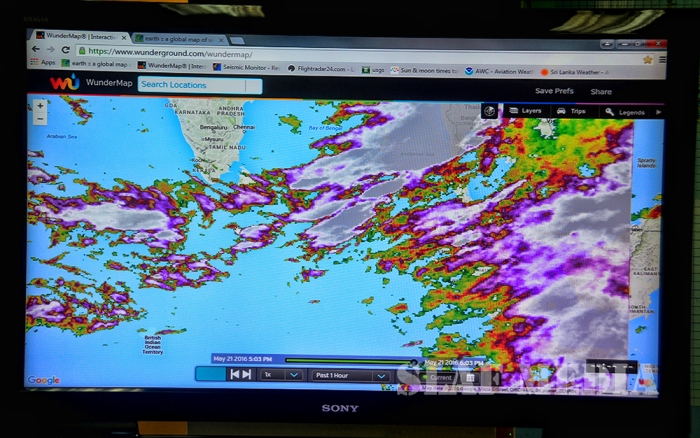Viewport: 700px width, 438px height.
Task: Expand the Past 1 Hour dropdown
Action: pos(350,375)
